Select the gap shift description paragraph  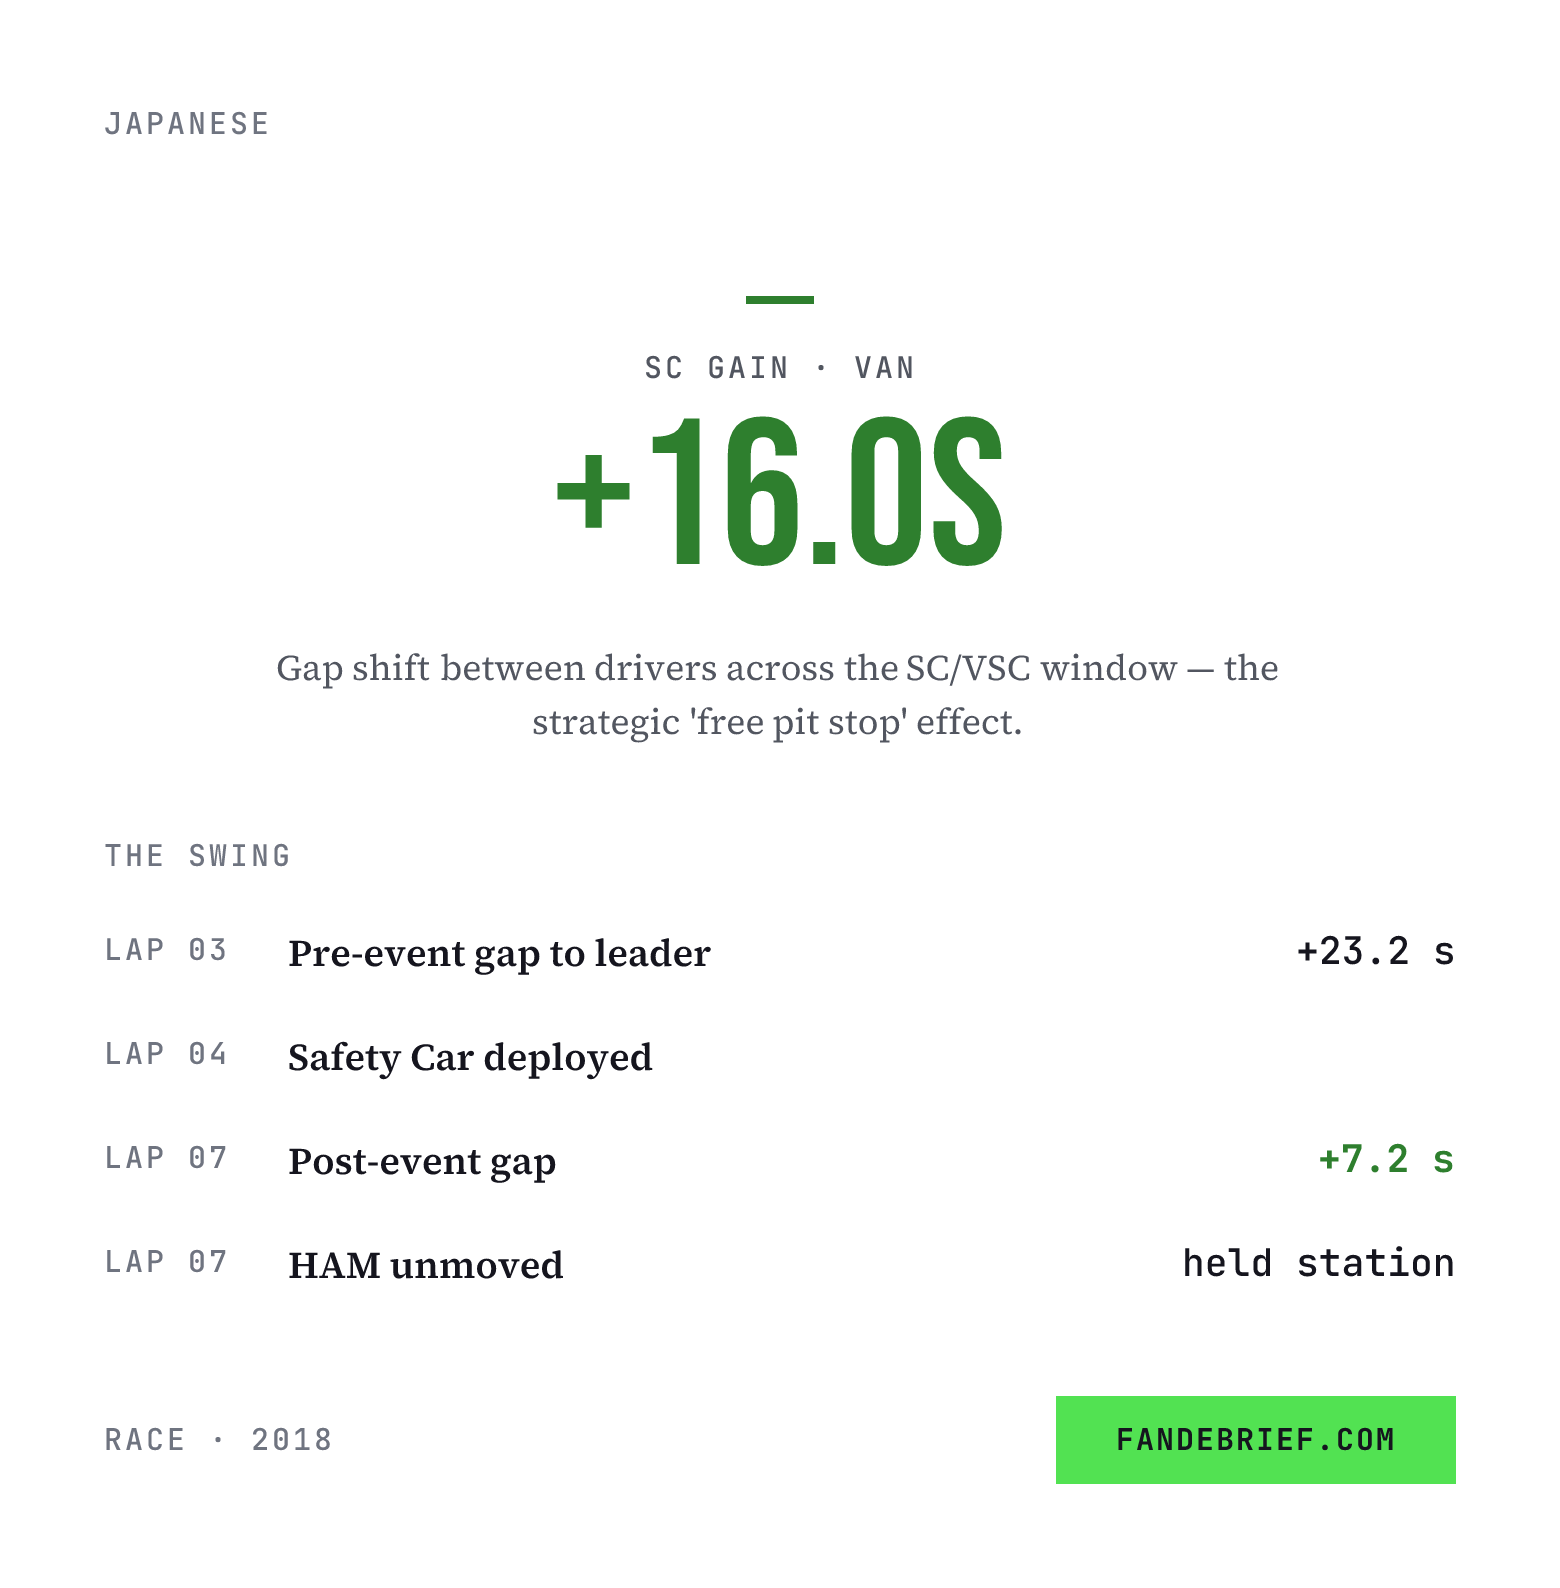pos(778,695)
